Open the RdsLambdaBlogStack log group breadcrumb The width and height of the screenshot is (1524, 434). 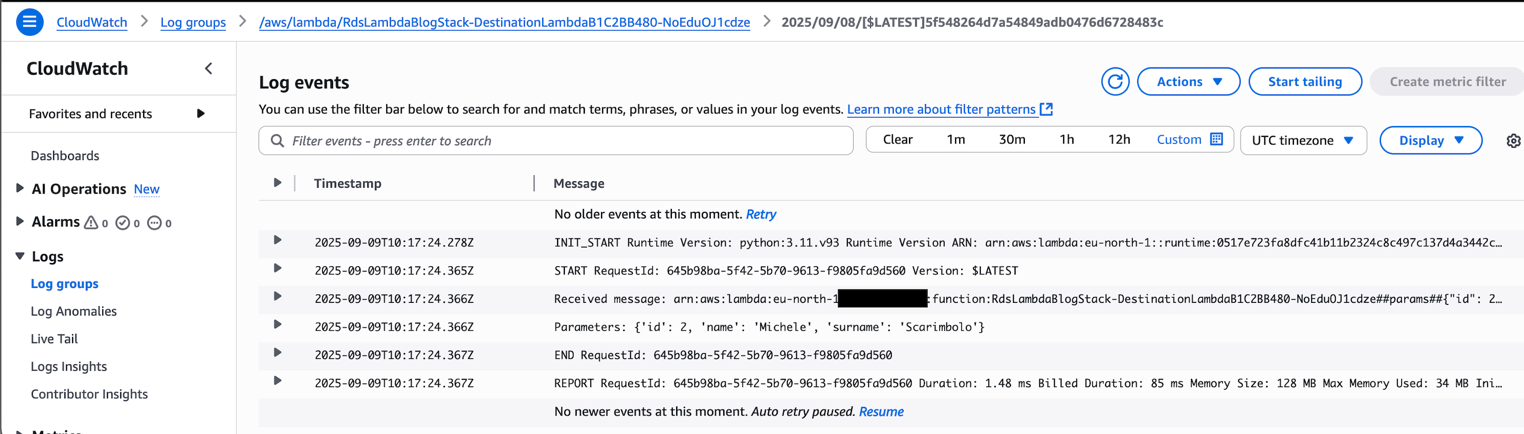coord(504,22)
